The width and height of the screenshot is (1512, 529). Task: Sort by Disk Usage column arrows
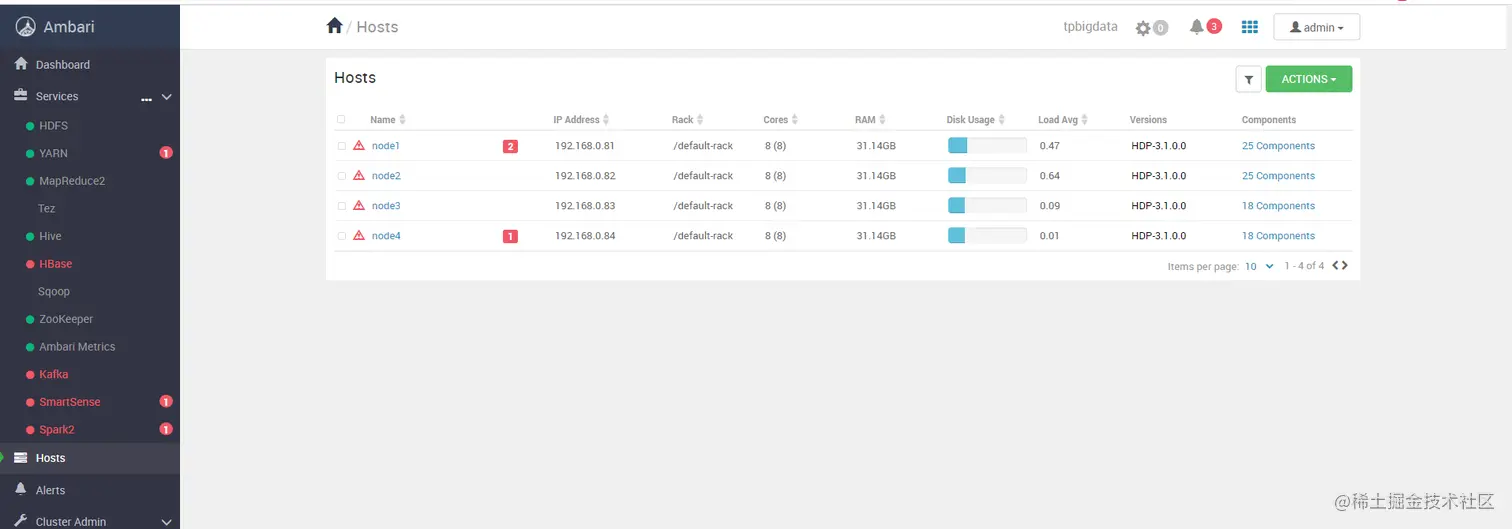(1002, 120)
